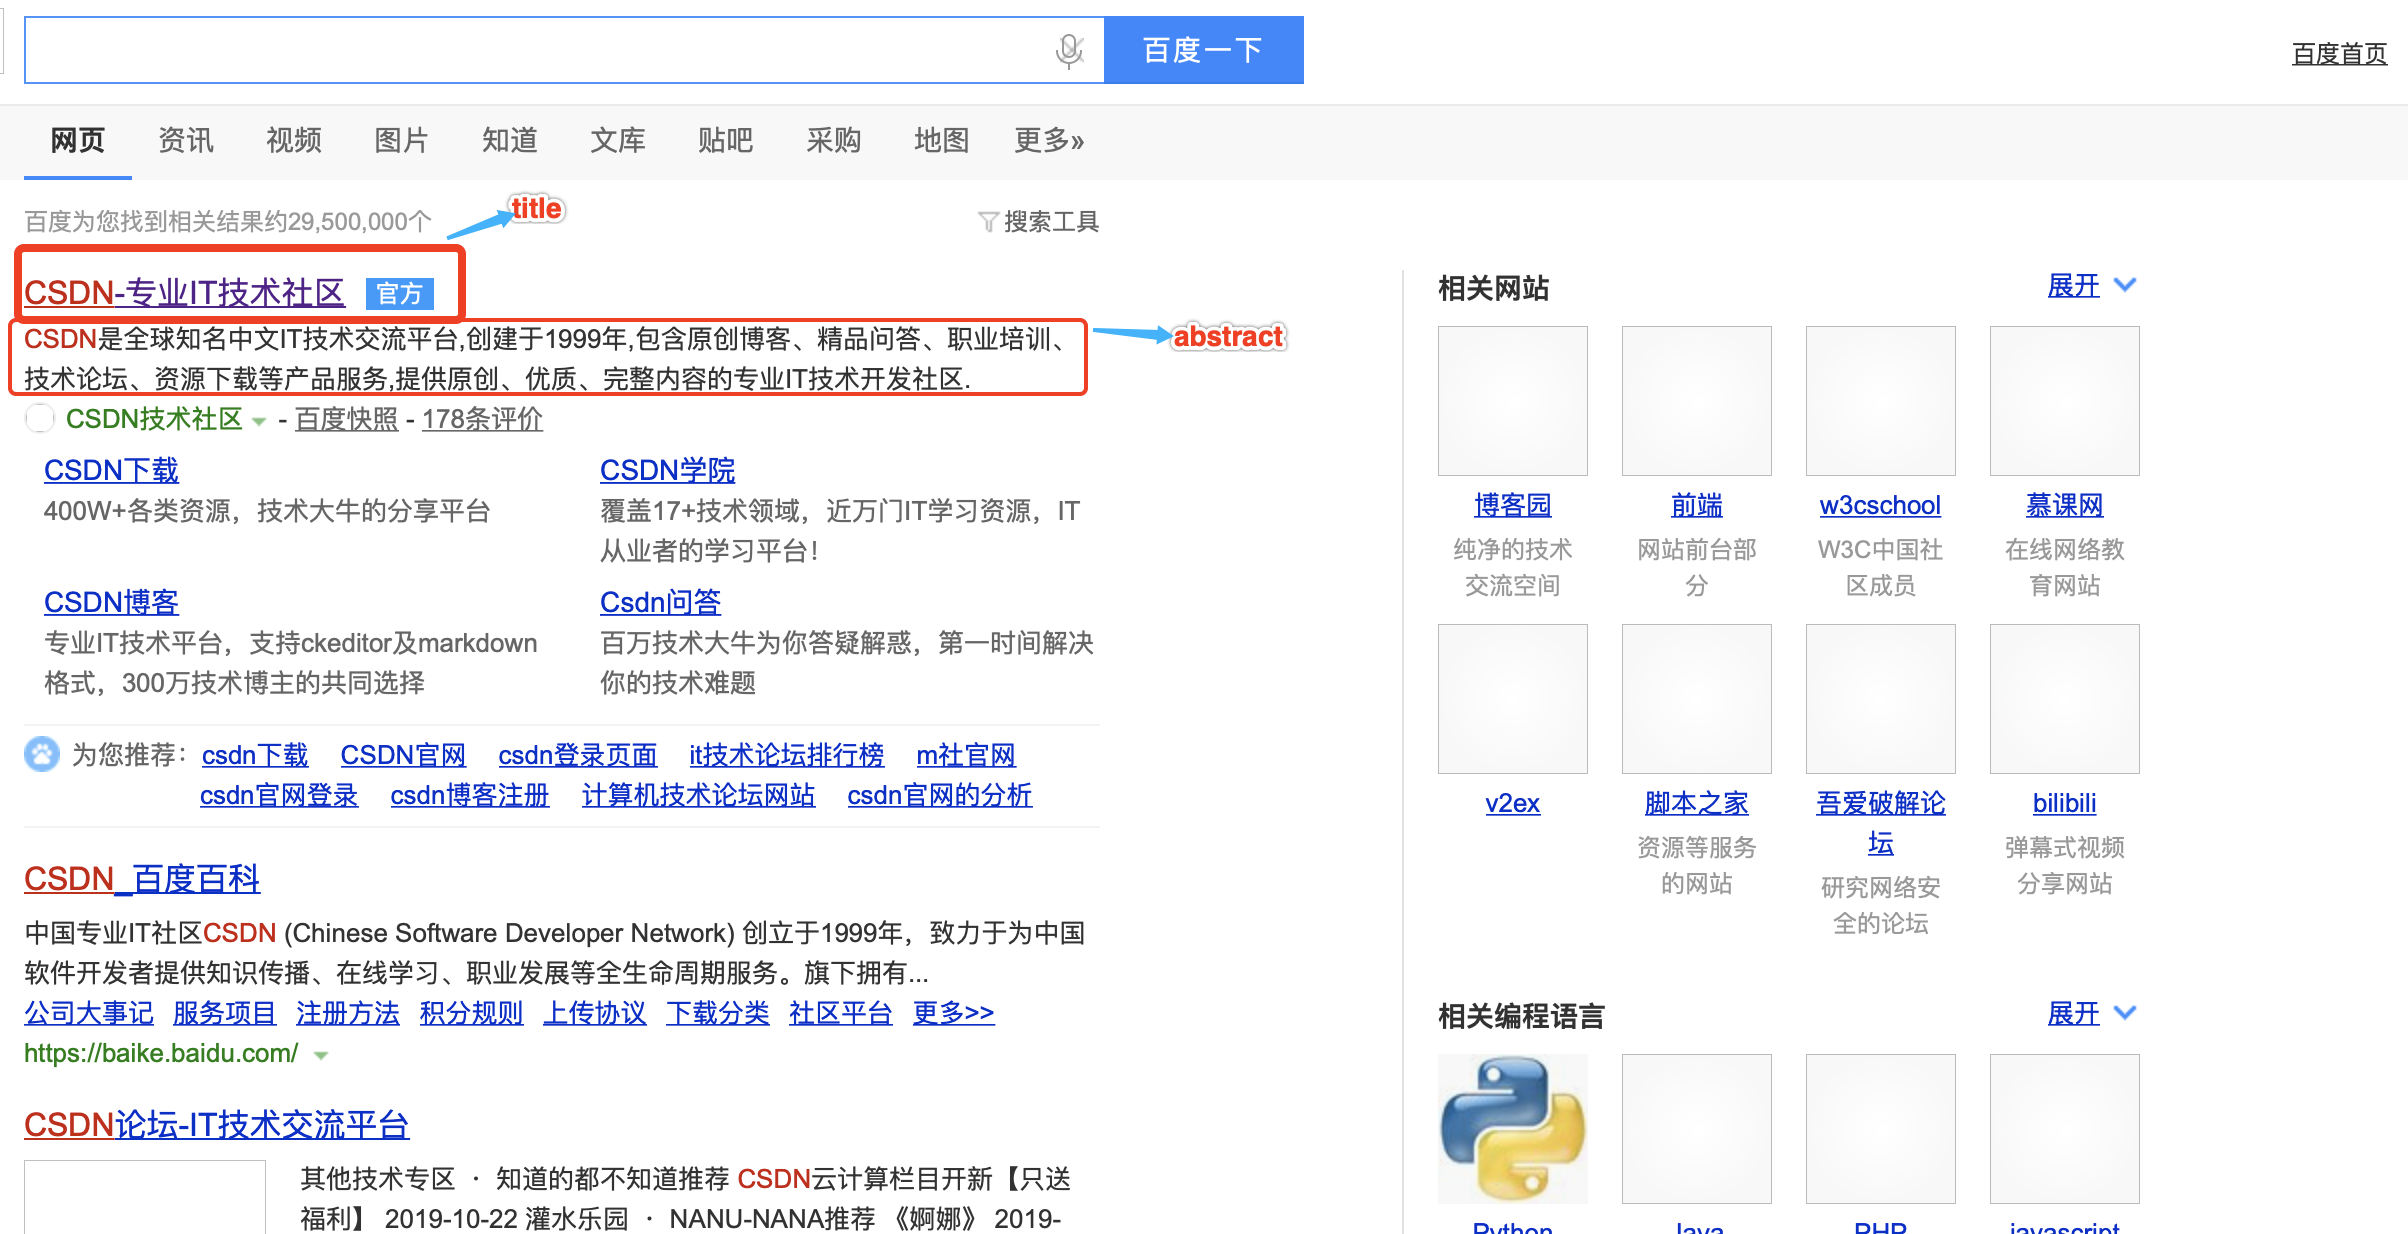This screenshot has width=2408, height=1234.
Task: Open the 文库 tab
Action: [618, 140]
